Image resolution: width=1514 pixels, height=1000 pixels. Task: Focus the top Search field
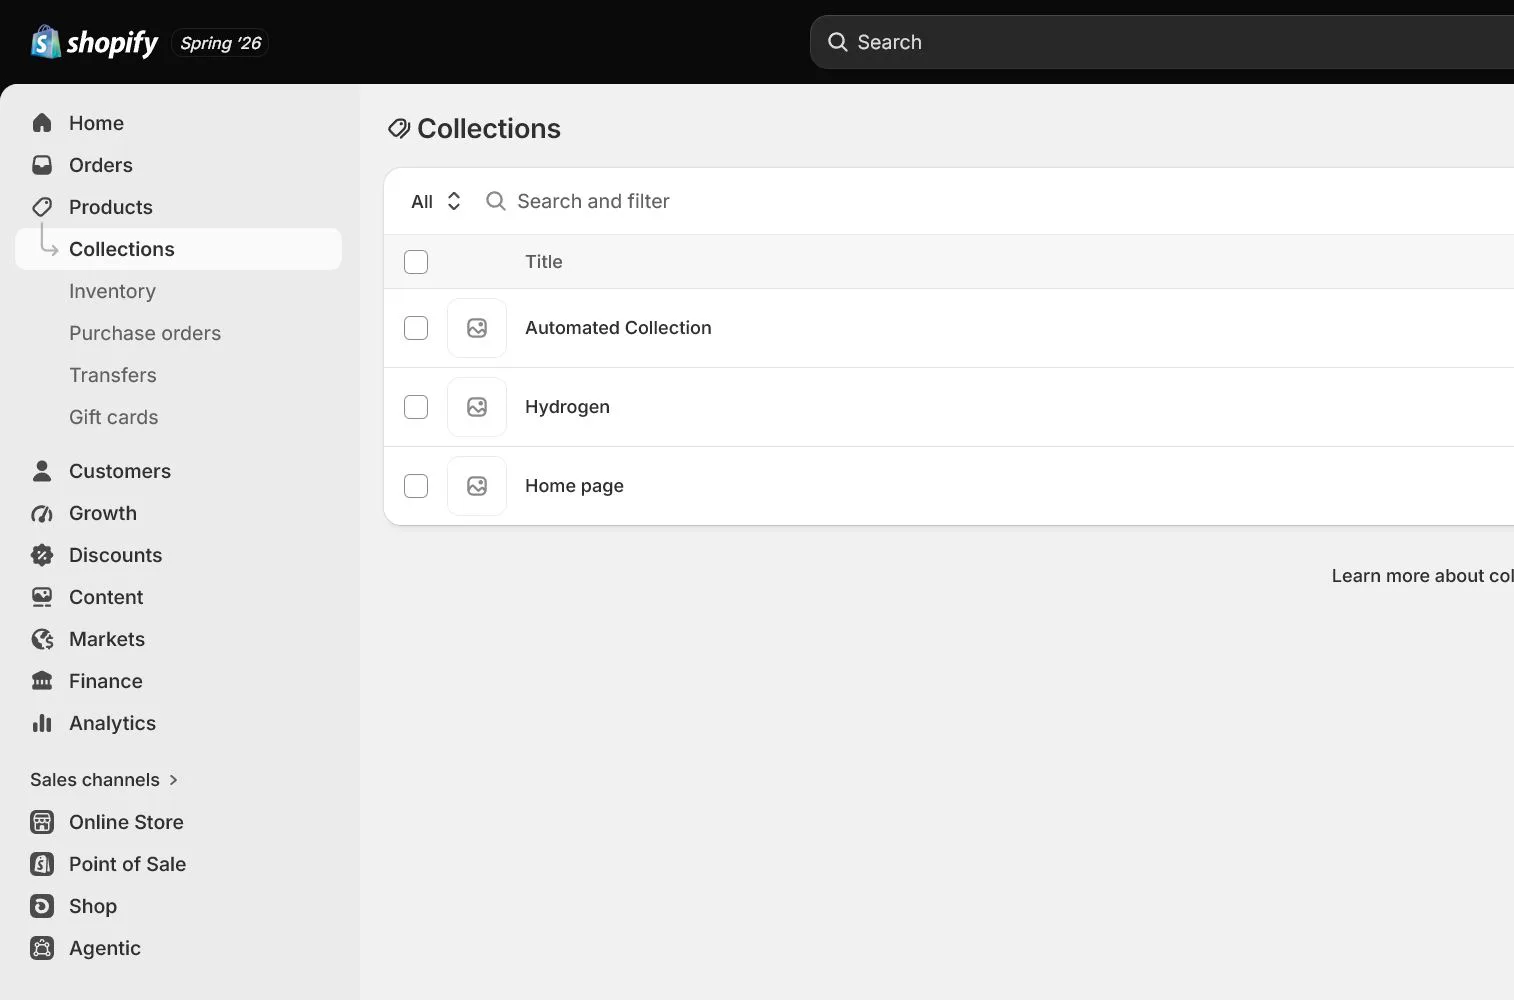[1162, 42]
